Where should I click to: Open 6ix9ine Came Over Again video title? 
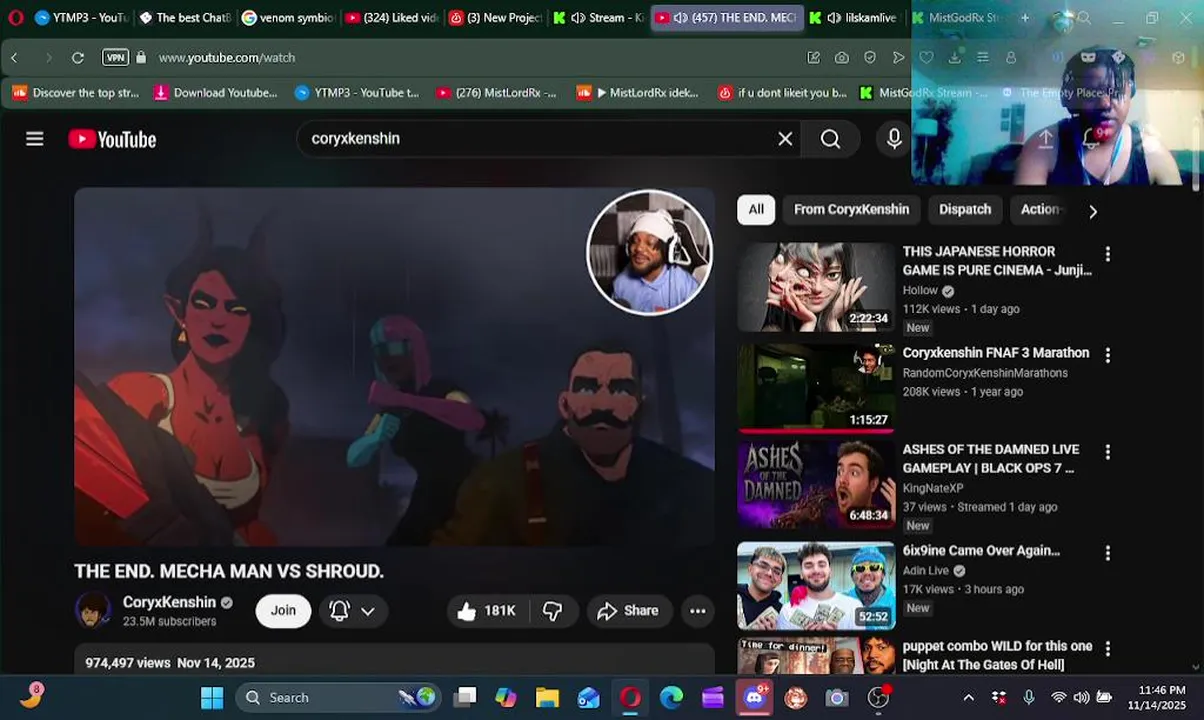(x=981, y=551)
